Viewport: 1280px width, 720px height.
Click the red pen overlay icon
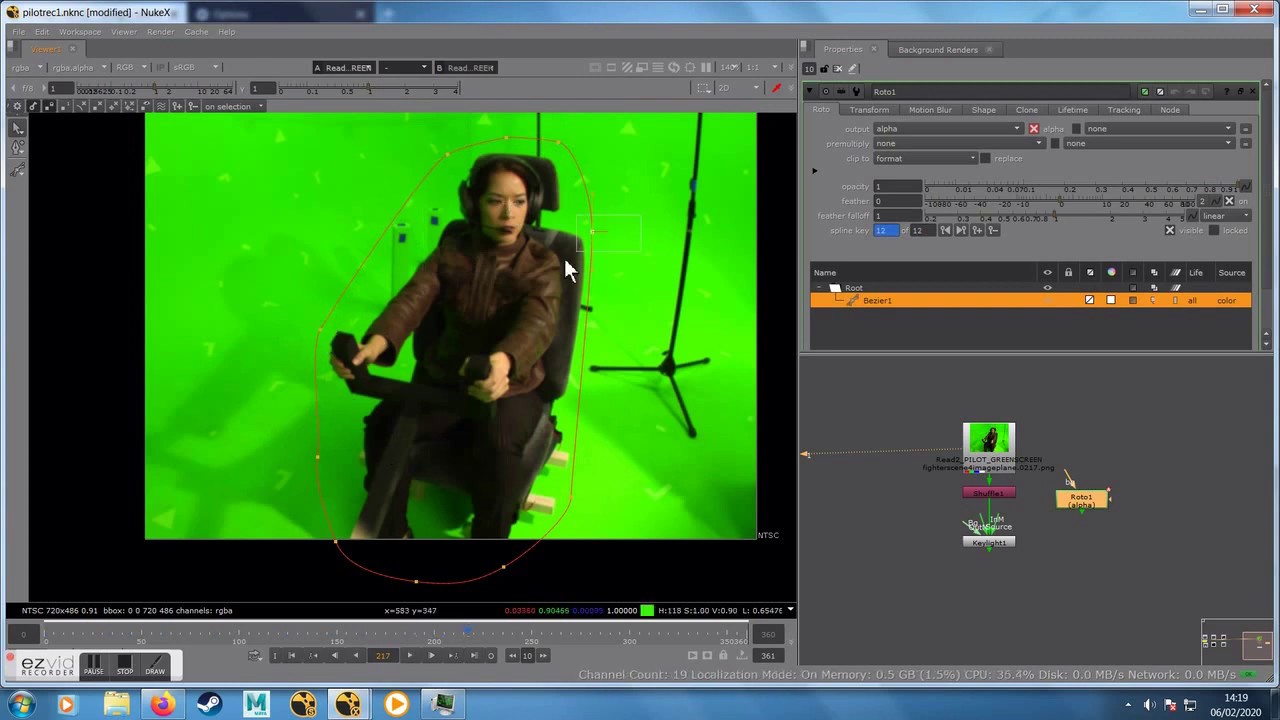tap(777, 88)
